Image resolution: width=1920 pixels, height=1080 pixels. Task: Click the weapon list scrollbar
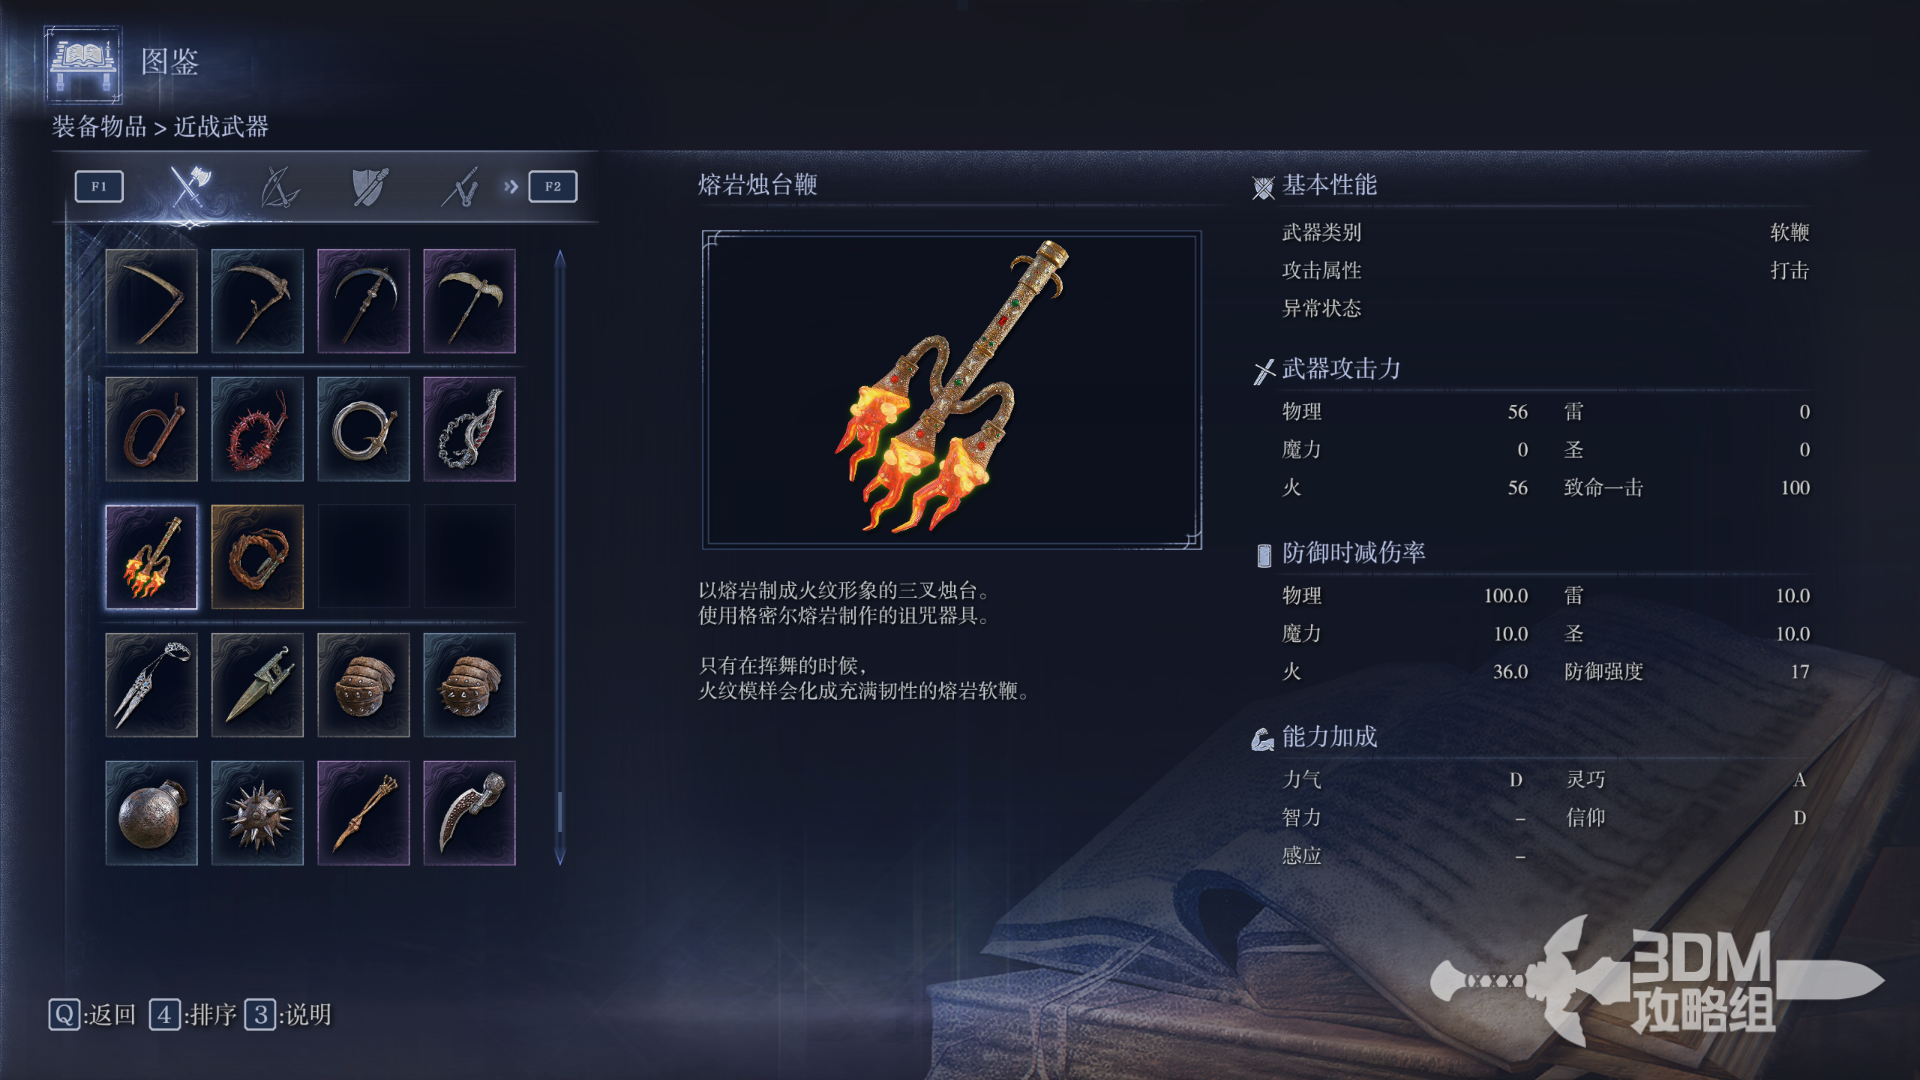(560, 557)
